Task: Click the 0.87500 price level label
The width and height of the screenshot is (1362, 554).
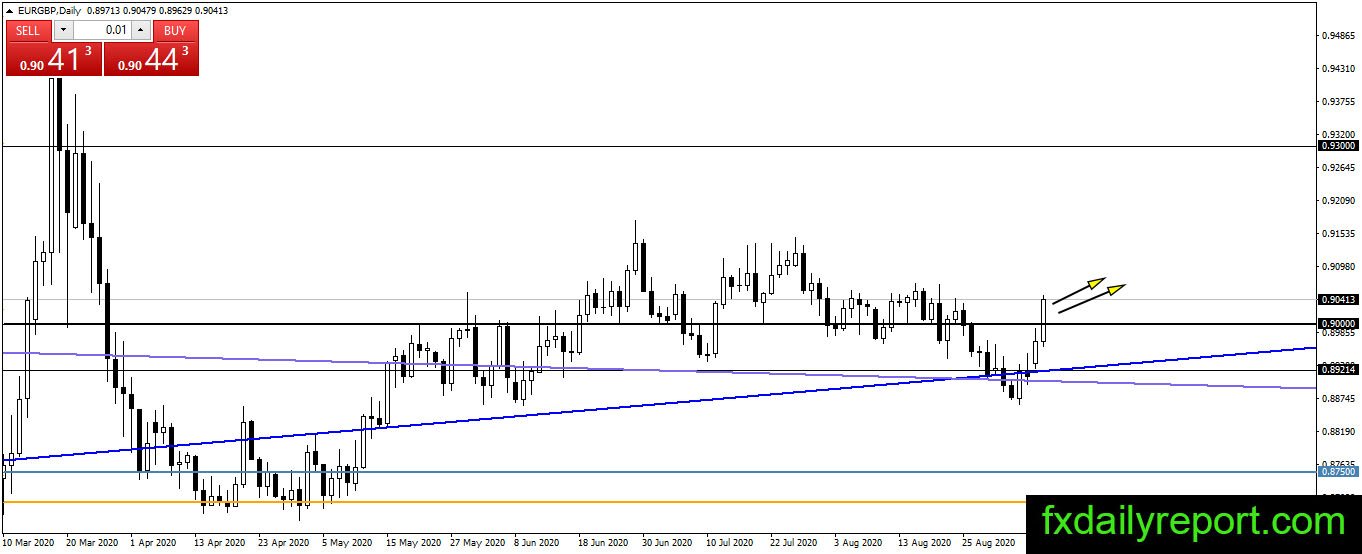Action: pyautogui.click(x=1338, y=471)
